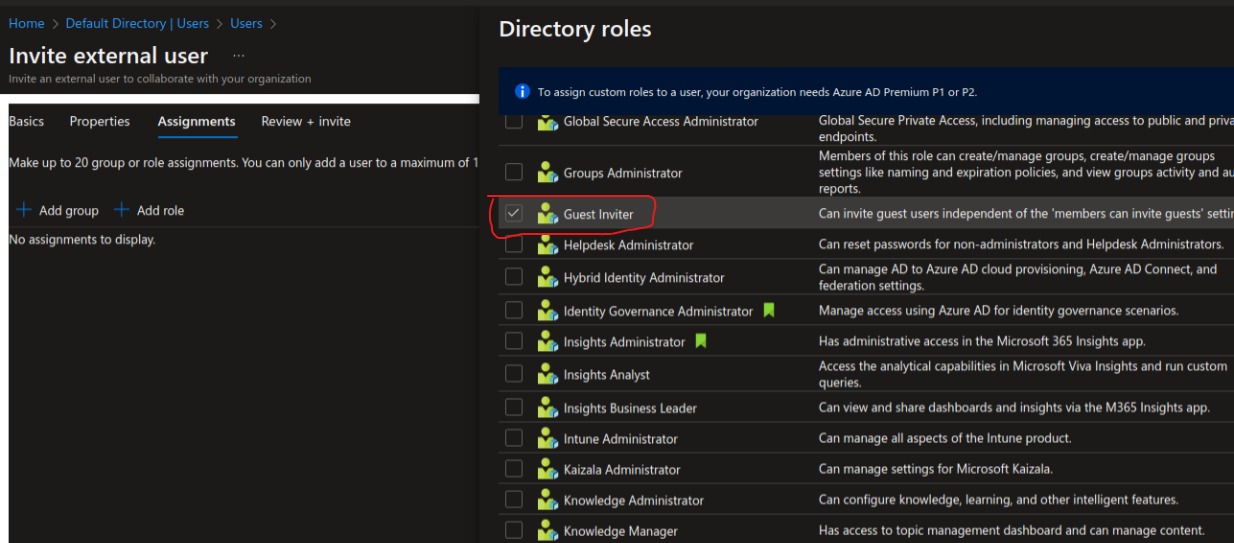1234x543 pixels.
Task: Check the Helpdesk Administrator checkbox
Action: 514,245
